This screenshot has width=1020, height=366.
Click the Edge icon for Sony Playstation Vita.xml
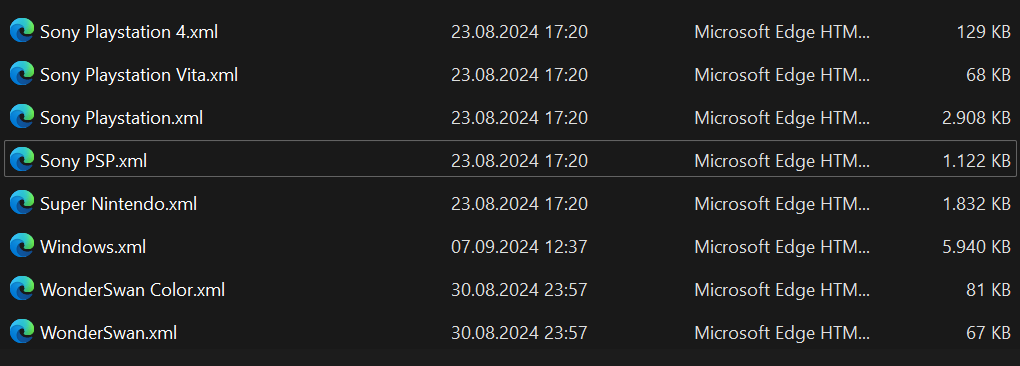(21, 75)
